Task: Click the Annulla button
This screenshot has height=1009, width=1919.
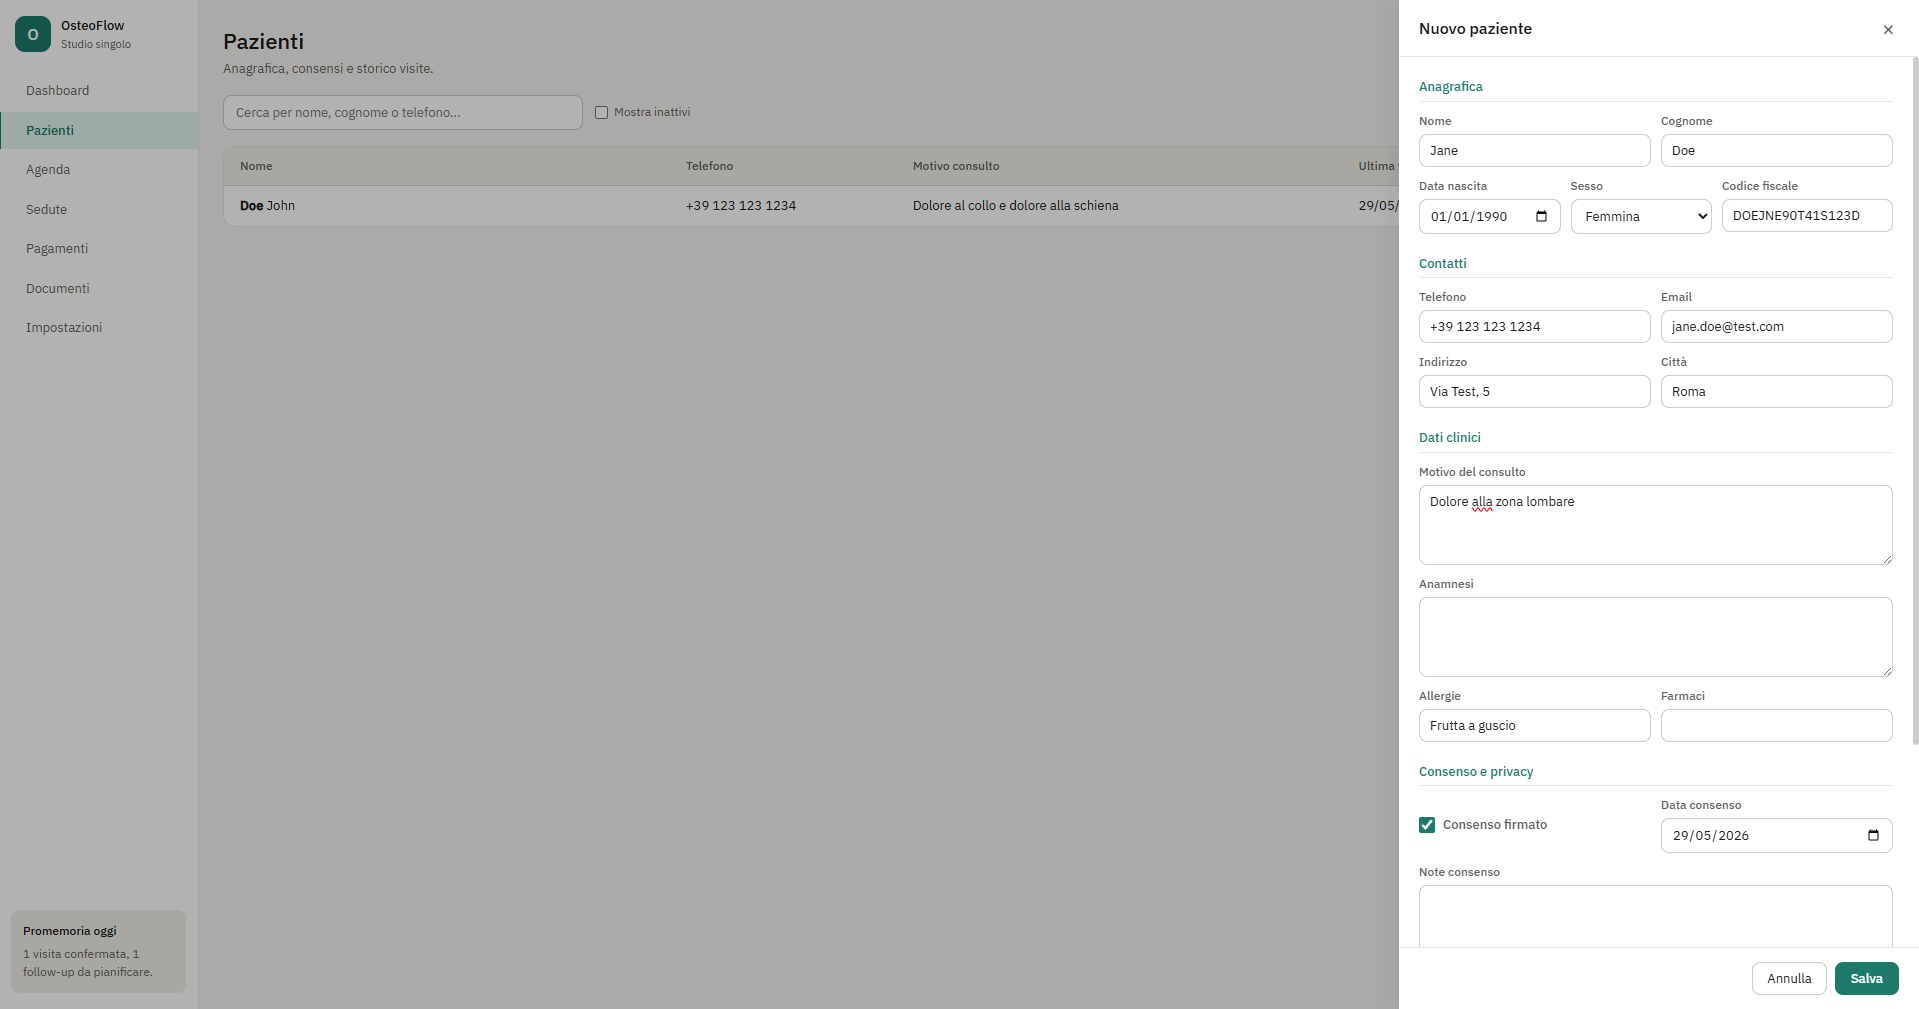Action: click(x=1789, y=978)
